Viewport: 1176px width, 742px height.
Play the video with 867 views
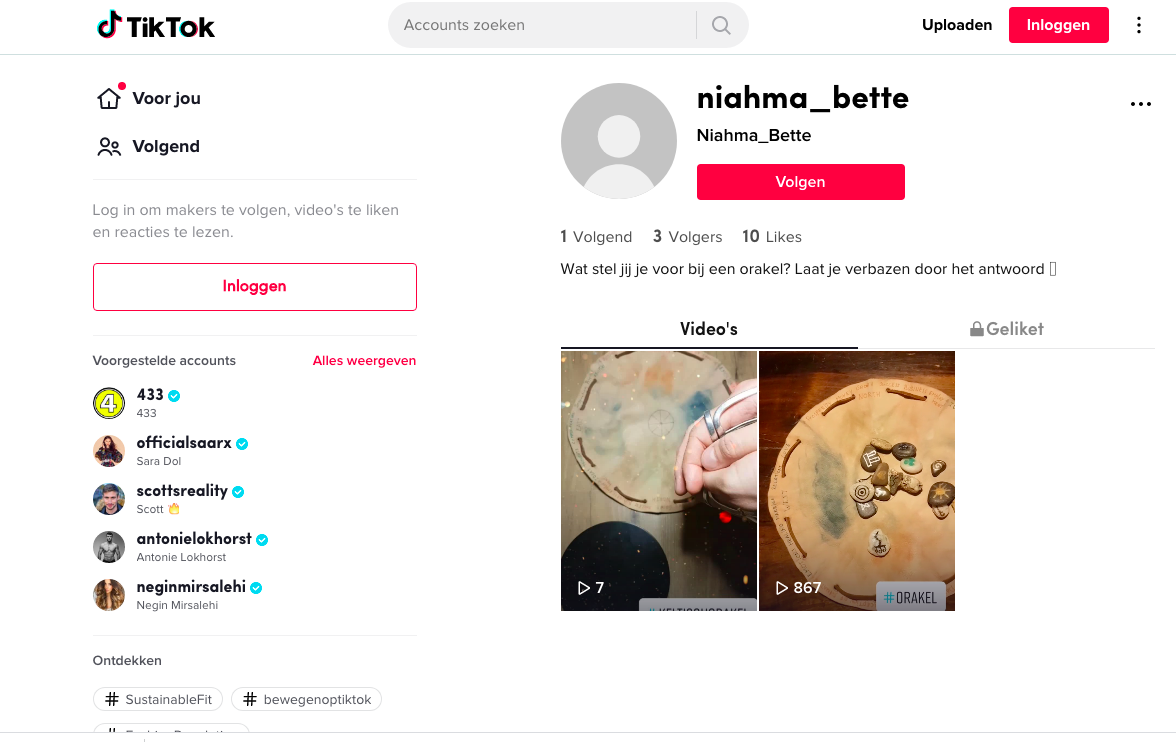click(x=856, y=480)
